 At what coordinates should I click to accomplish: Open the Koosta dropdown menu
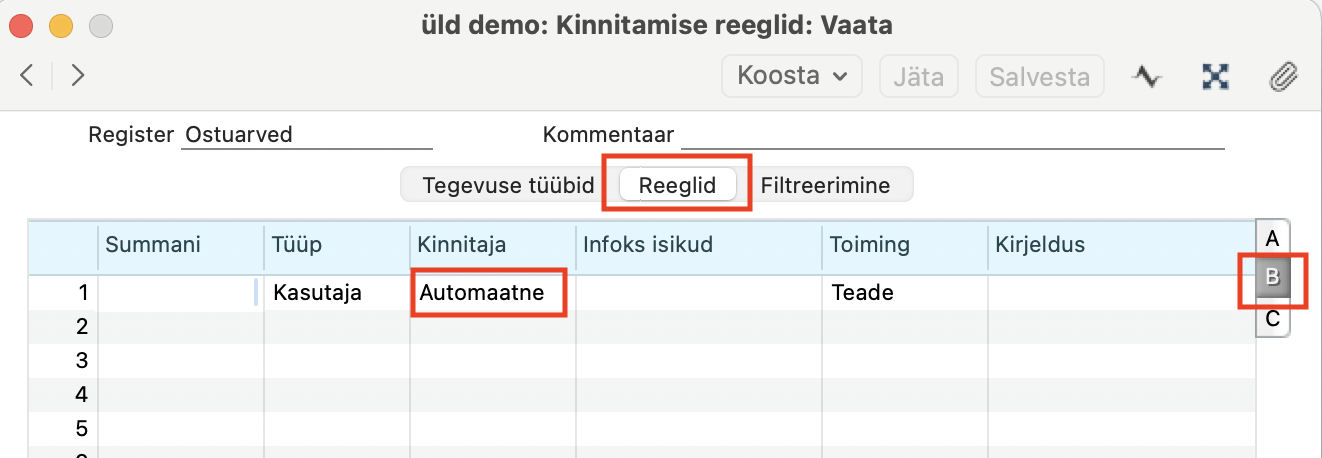point(792,76)
